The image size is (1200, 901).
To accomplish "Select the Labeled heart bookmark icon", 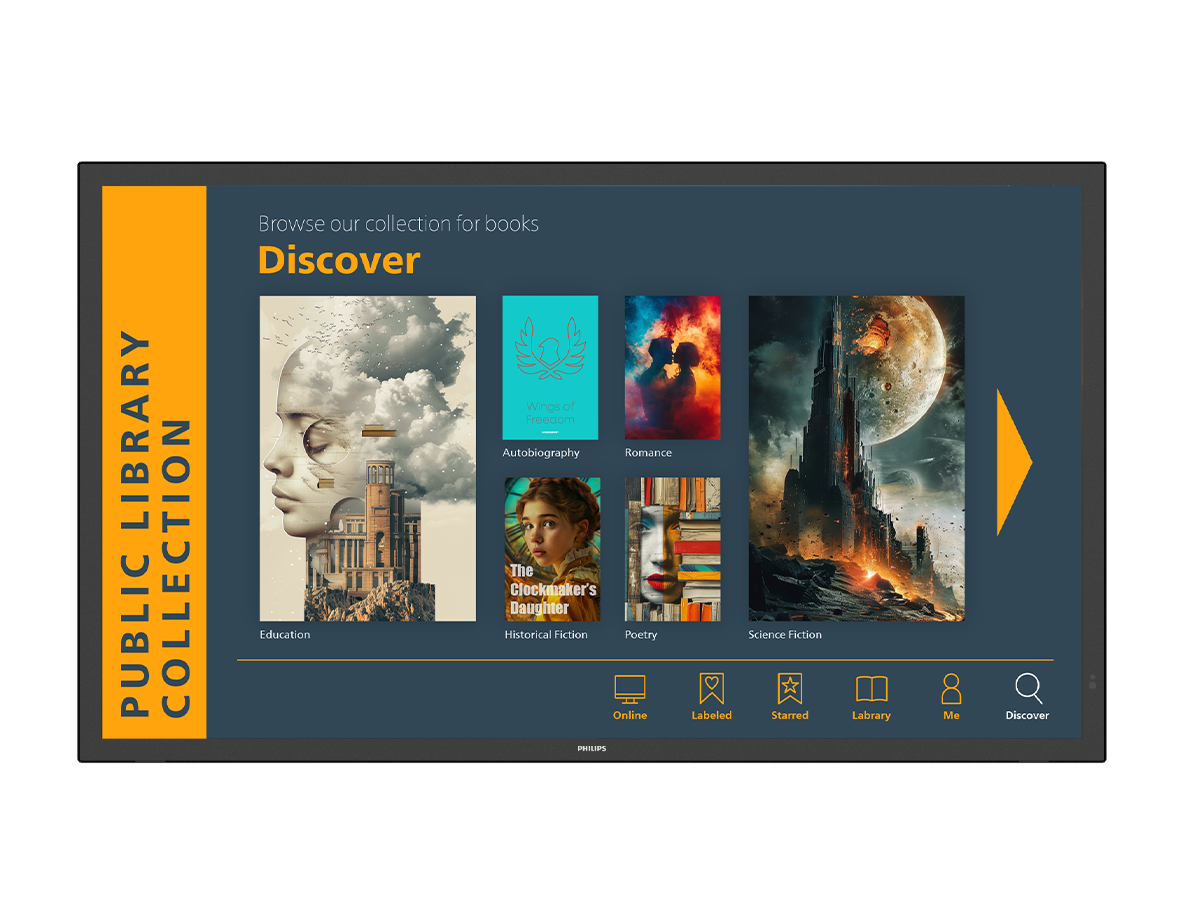I will tap(711, 689).
